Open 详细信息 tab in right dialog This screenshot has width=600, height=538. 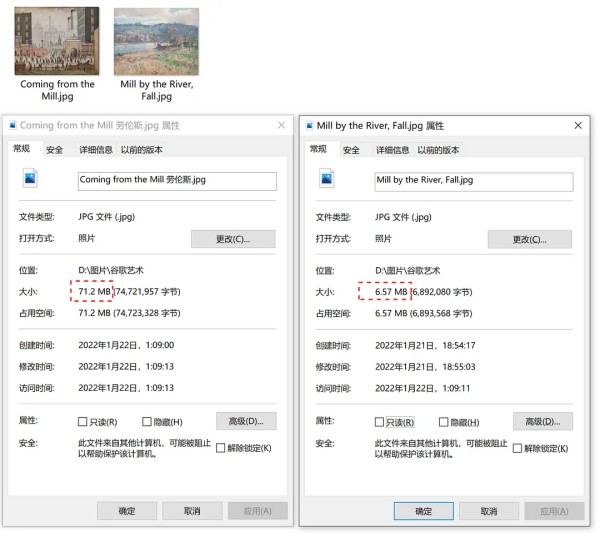392,150
